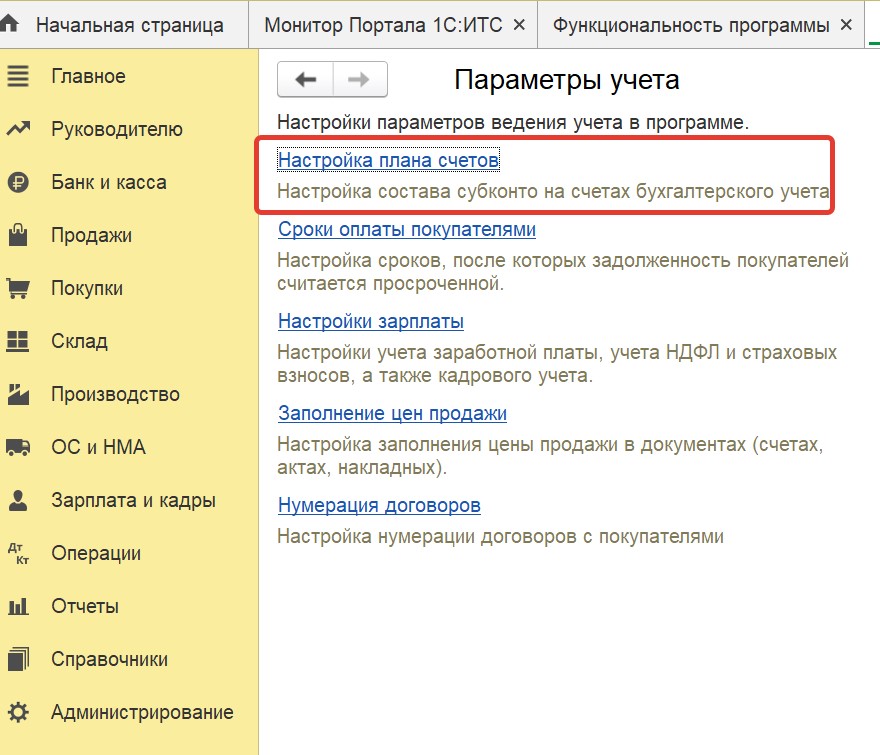The height and width of the screenshot is (755, 880).
Task: Click the shopping cart icon for Покупки
Action: [18, 288]
